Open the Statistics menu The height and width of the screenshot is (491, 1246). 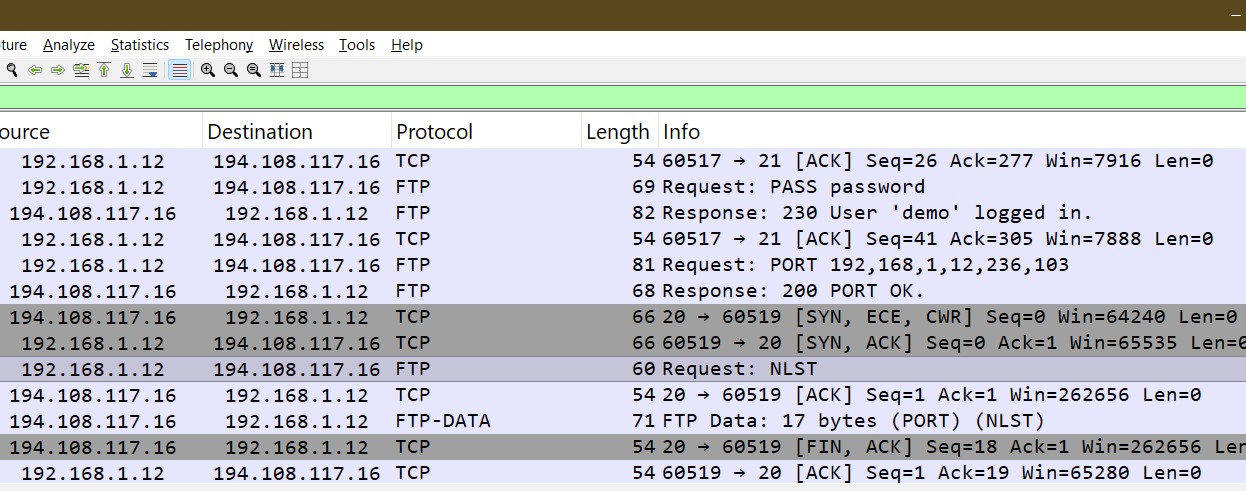click(x=140, y=45)
